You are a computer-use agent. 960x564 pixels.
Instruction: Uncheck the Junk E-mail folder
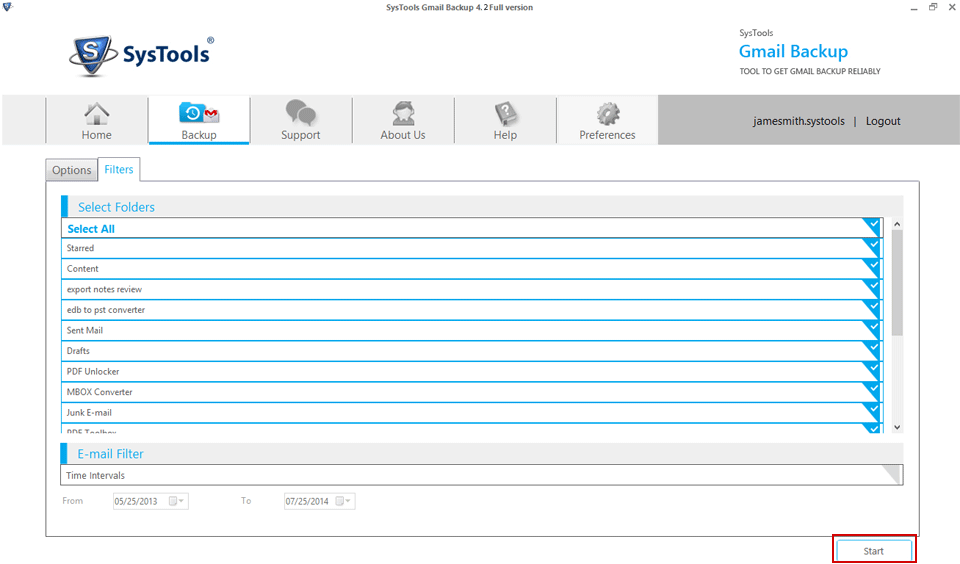[x=872, y=412]
